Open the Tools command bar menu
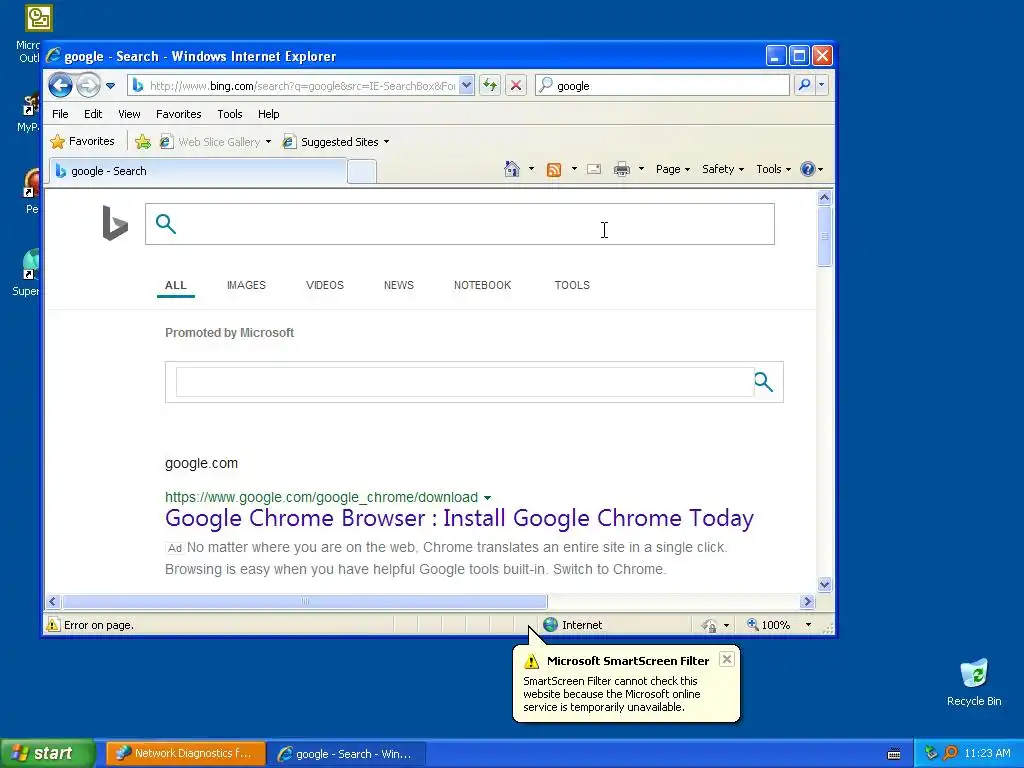1024x768 pixels. [x=773, y=169]
